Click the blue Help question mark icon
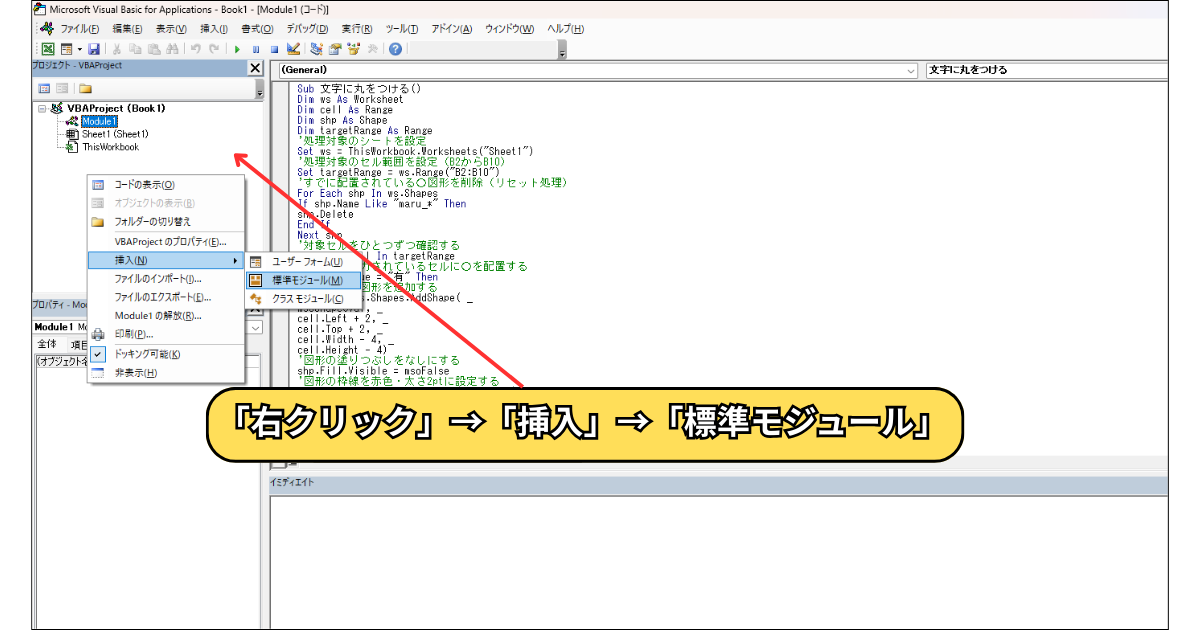The height and width of the screenshot is (630, 1200). (x=396, y=48)
